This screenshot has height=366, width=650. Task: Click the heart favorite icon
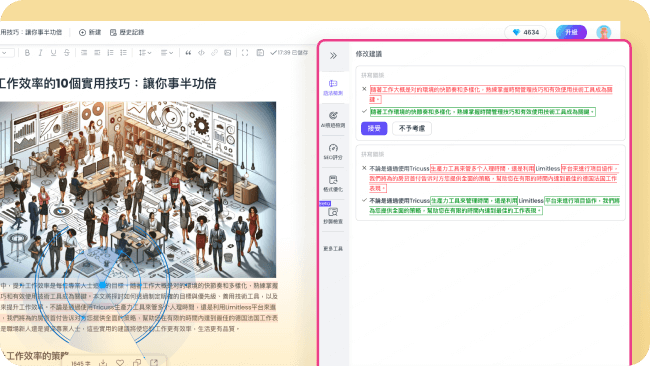(120, 363)
